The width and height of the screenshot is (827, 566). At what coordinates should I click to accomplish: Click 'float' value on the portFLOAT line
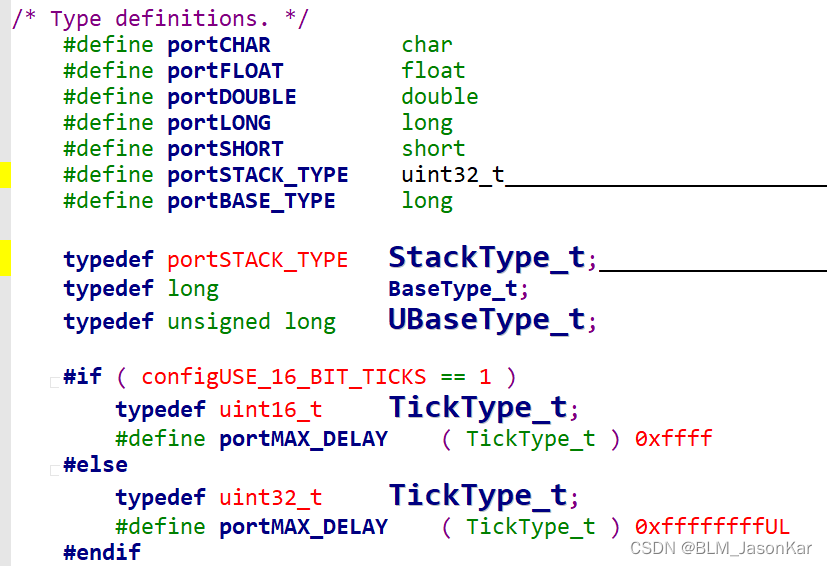coord(434,71)
